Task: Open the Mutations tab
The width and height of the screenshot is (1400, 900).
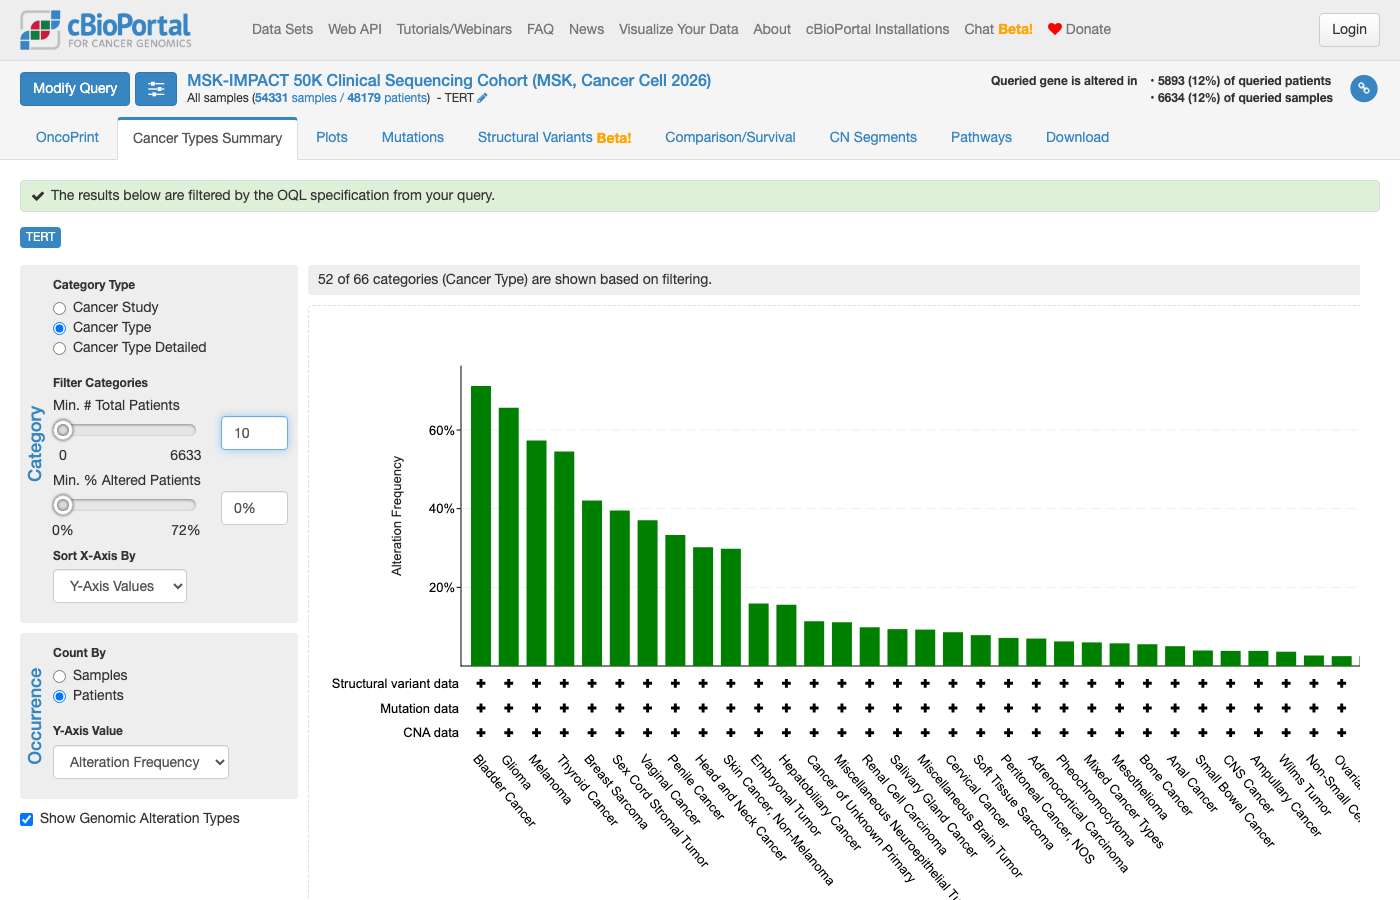Action: tap(413, 137)
